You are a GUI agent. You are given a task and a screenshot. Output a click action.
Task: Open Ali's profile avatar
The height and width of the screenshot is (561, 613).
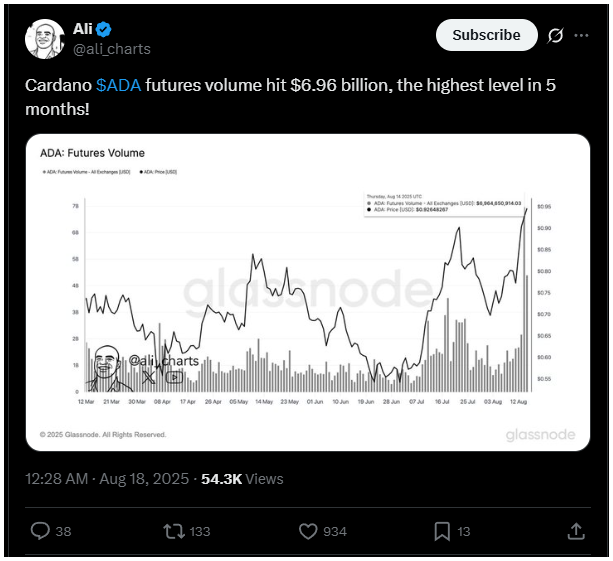click(x=45, y=39)
